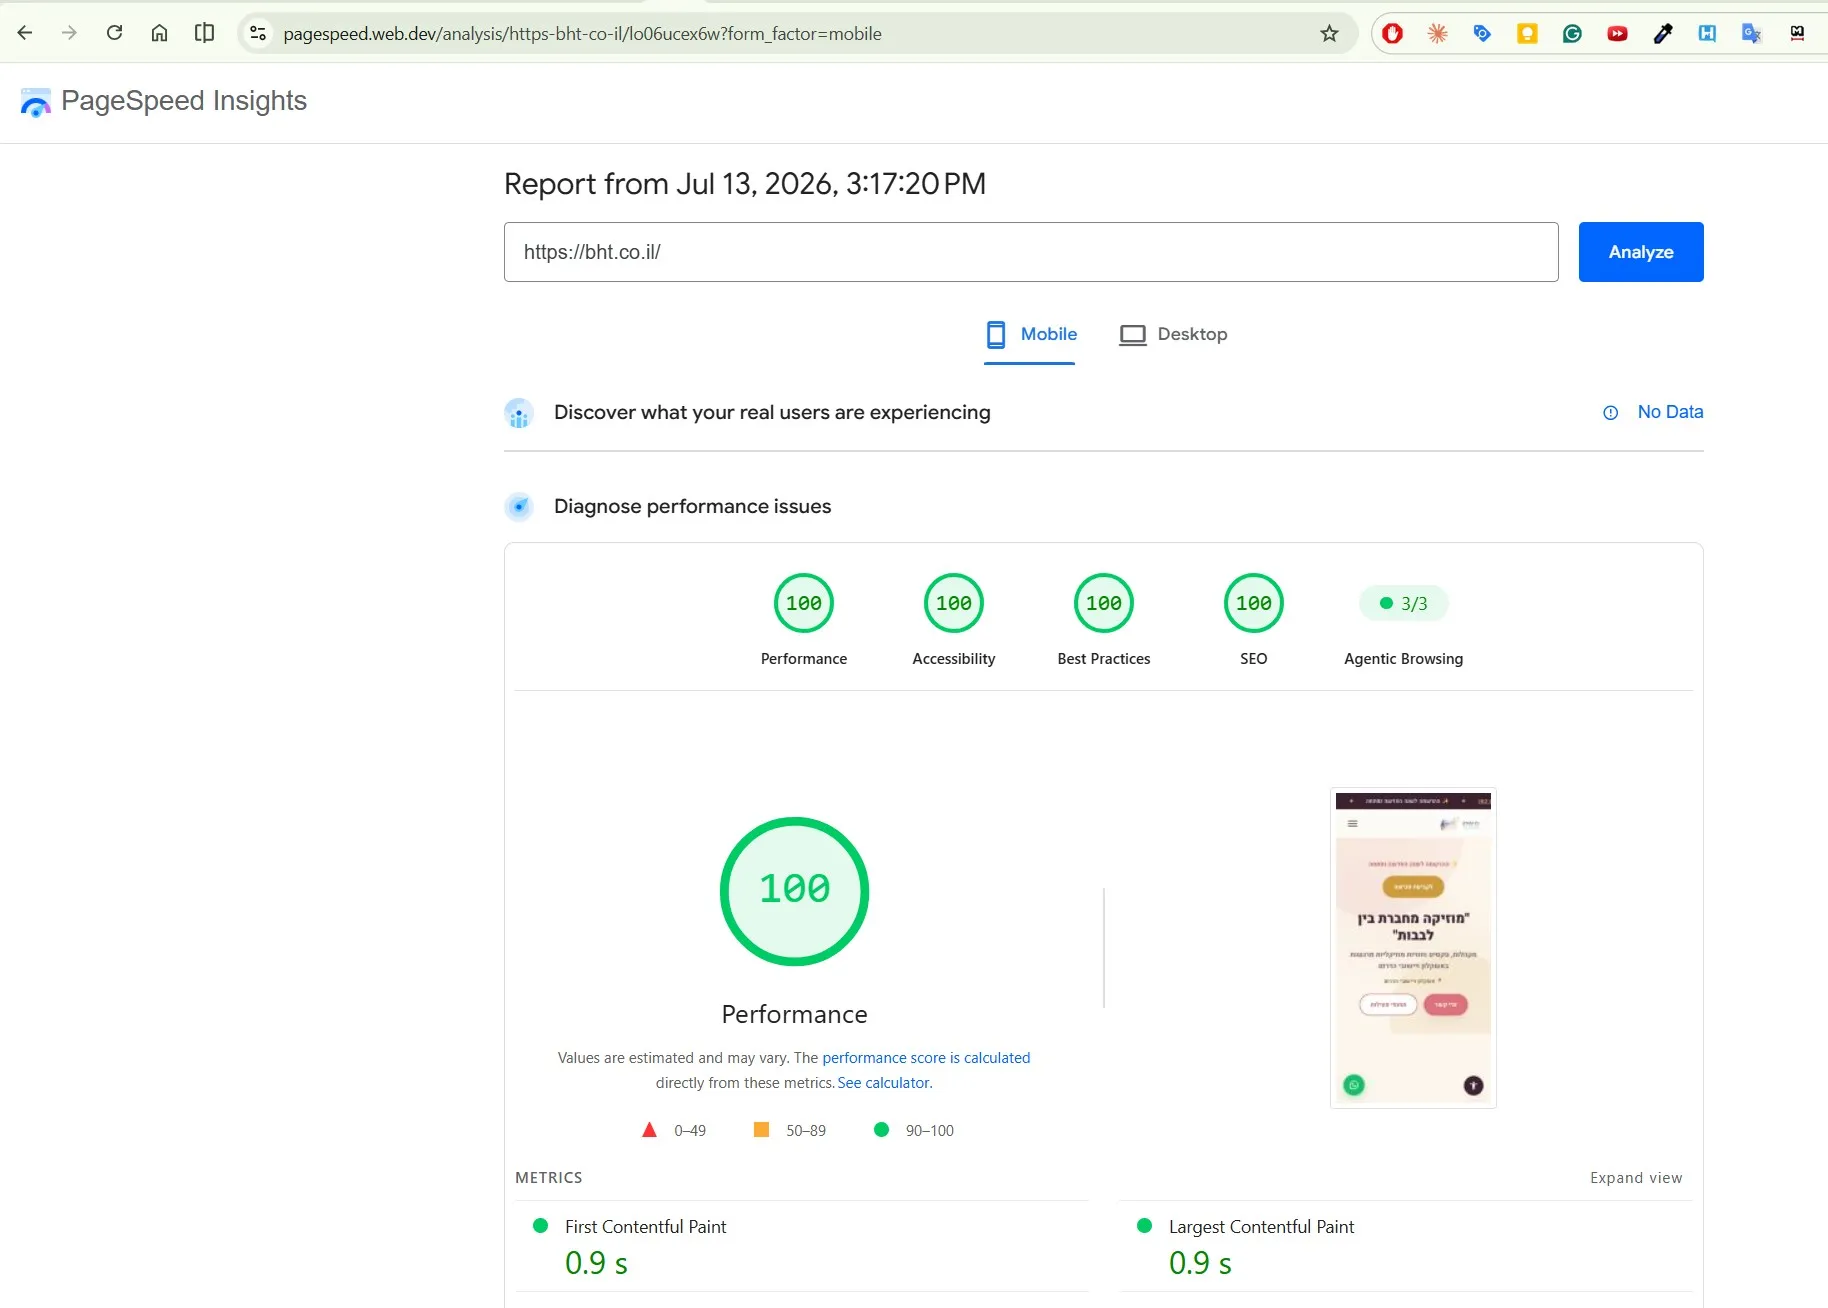The width and height of the screenshot is (1828, 1308).
Task: Click the 'Report from Jul 13, 2026' heading
Action: [745, 184]
